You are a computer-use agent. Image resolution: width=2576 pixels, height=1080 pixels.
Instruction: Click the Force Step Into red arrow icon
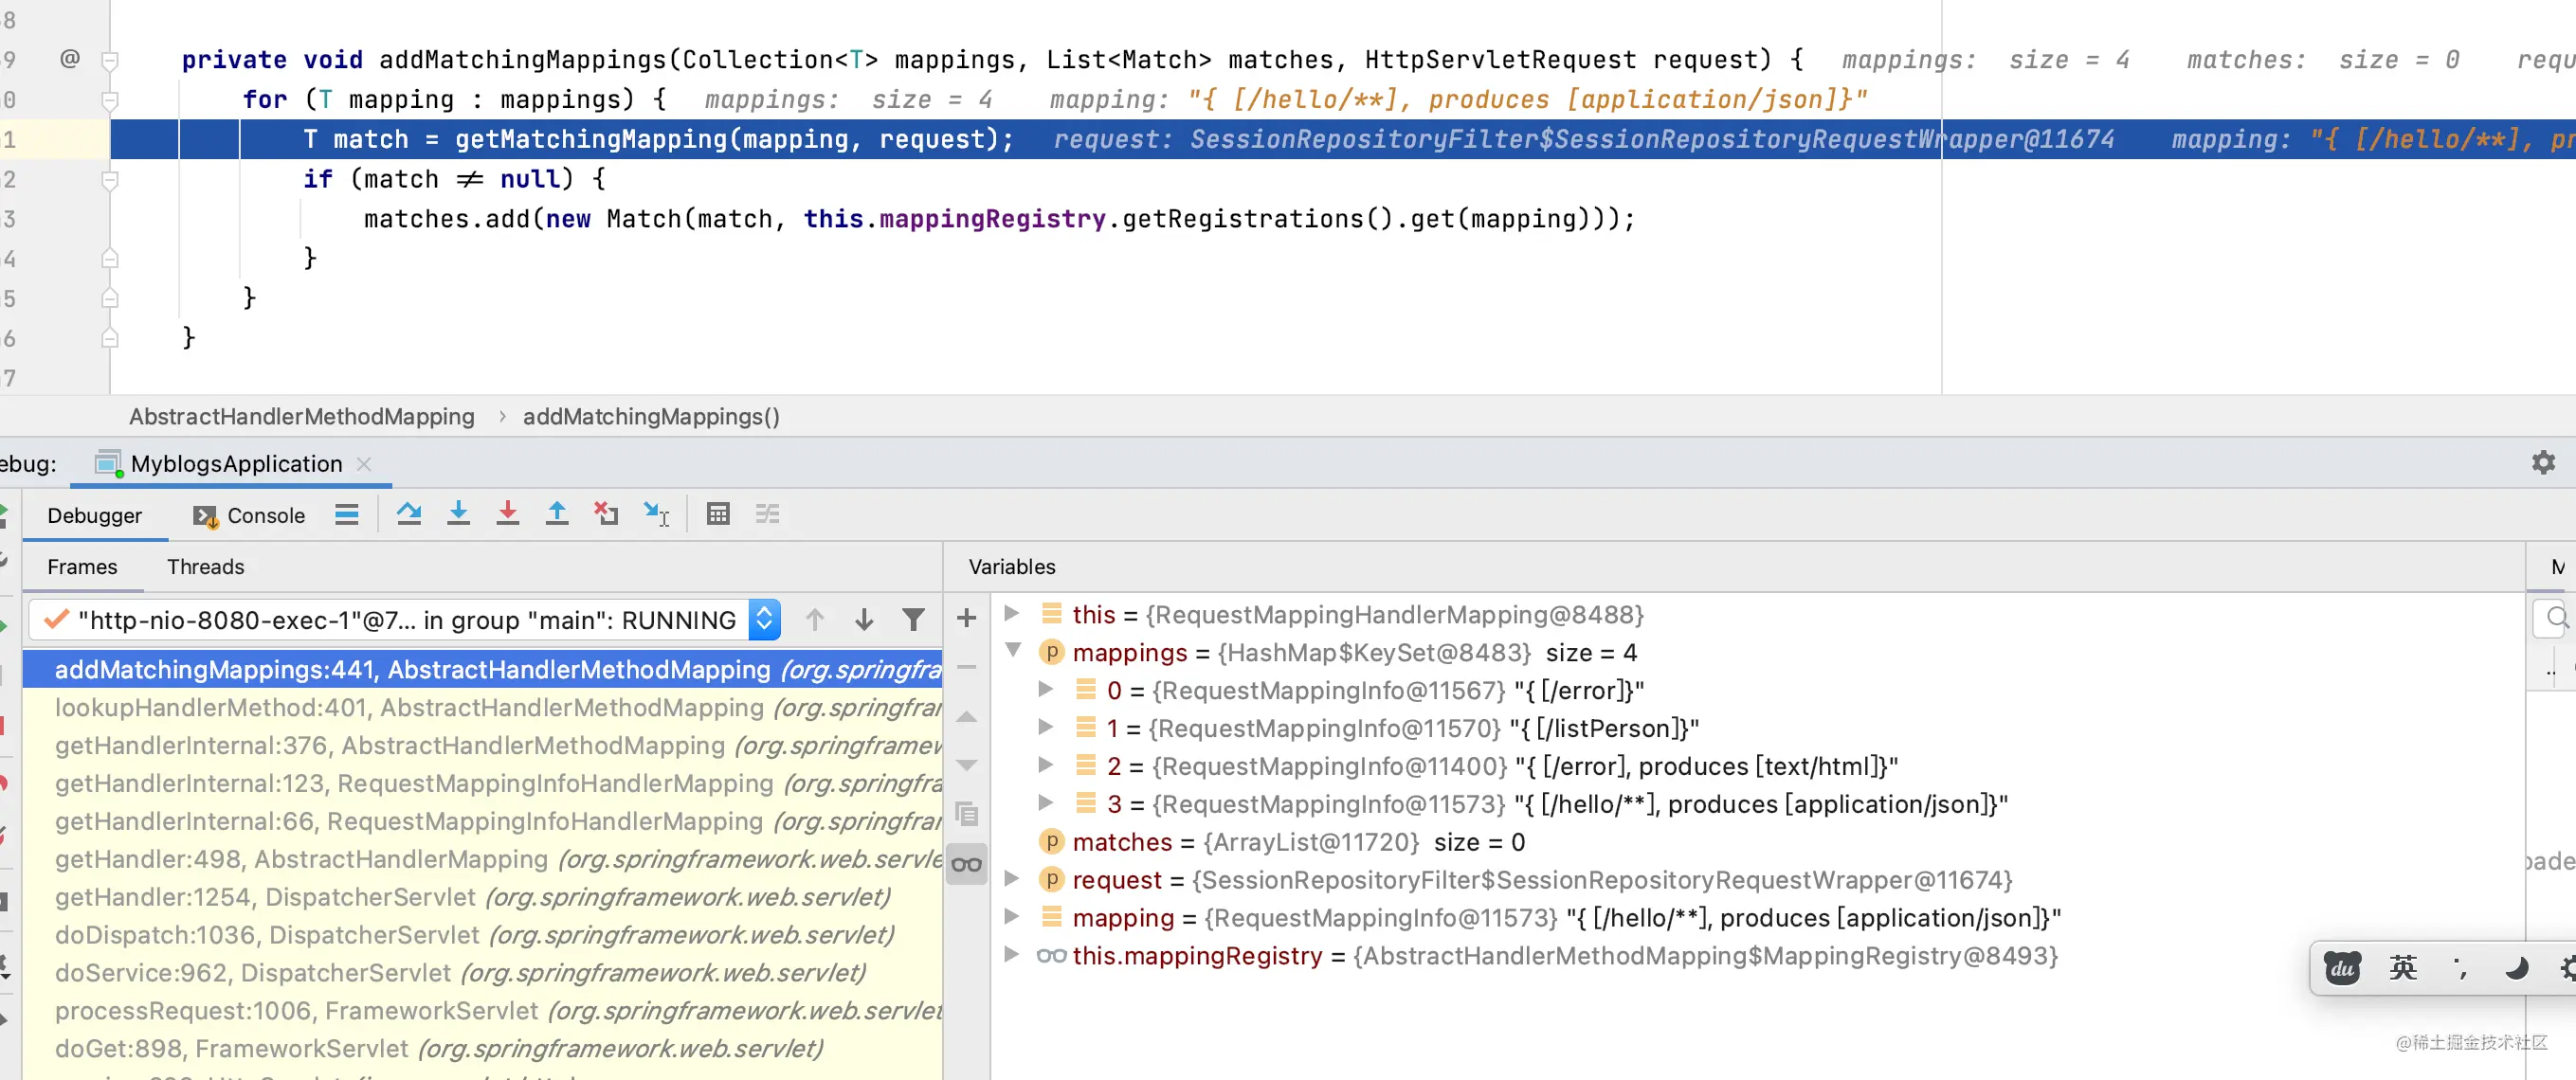[508, 514]
